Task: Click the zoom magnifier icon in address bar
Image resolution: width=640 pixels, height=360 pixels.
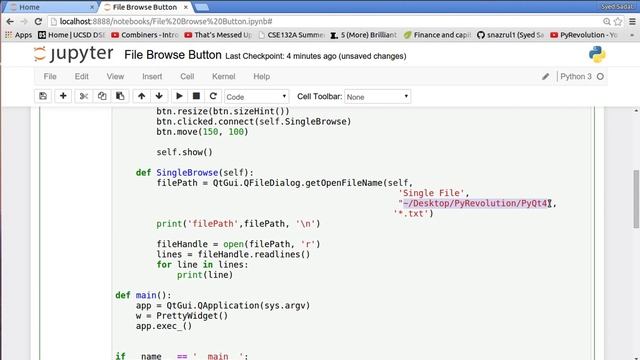Action: 607,21
